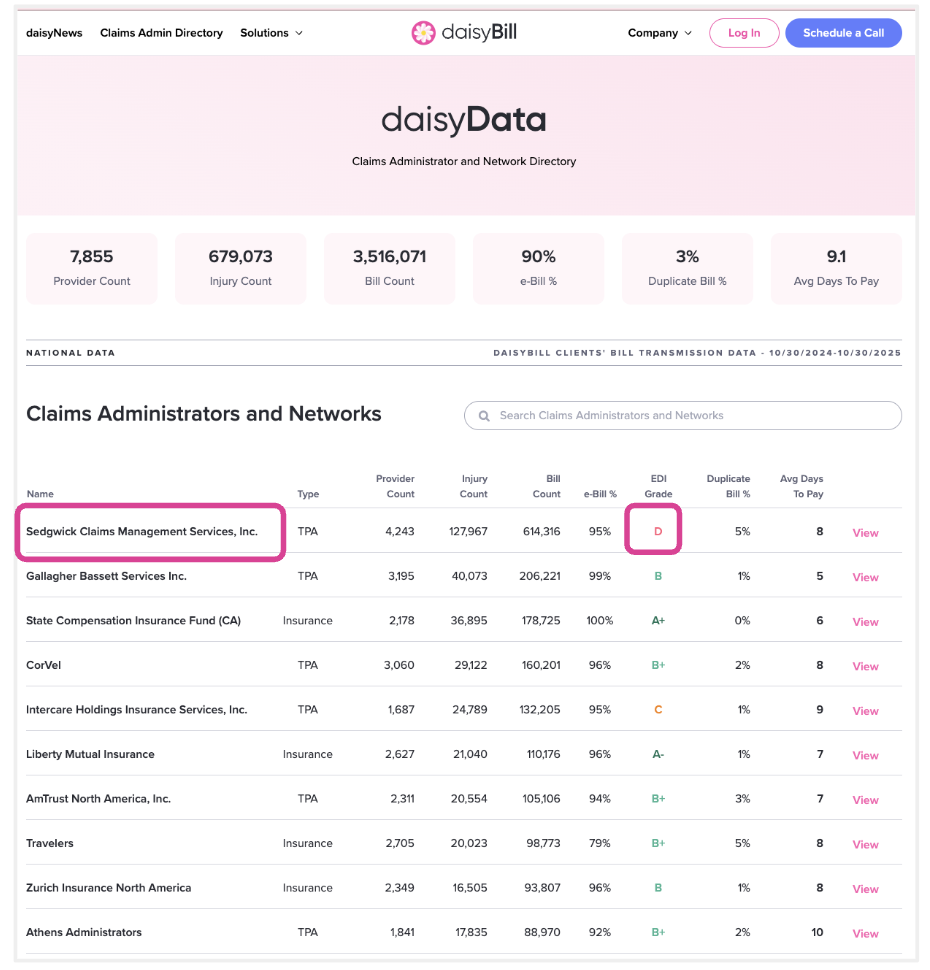Viewport: 930px width, 970px height.
Task: Open View for Athens Administrators
Action: (x=865, y=933)
